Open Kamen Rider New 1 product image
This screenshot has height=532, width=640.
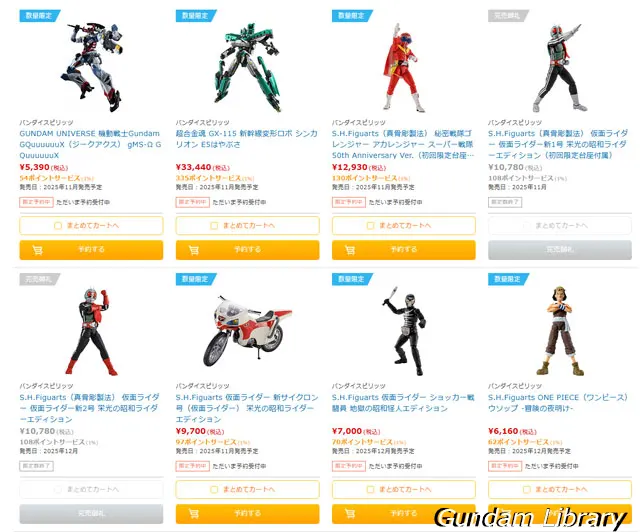point(560,67)
